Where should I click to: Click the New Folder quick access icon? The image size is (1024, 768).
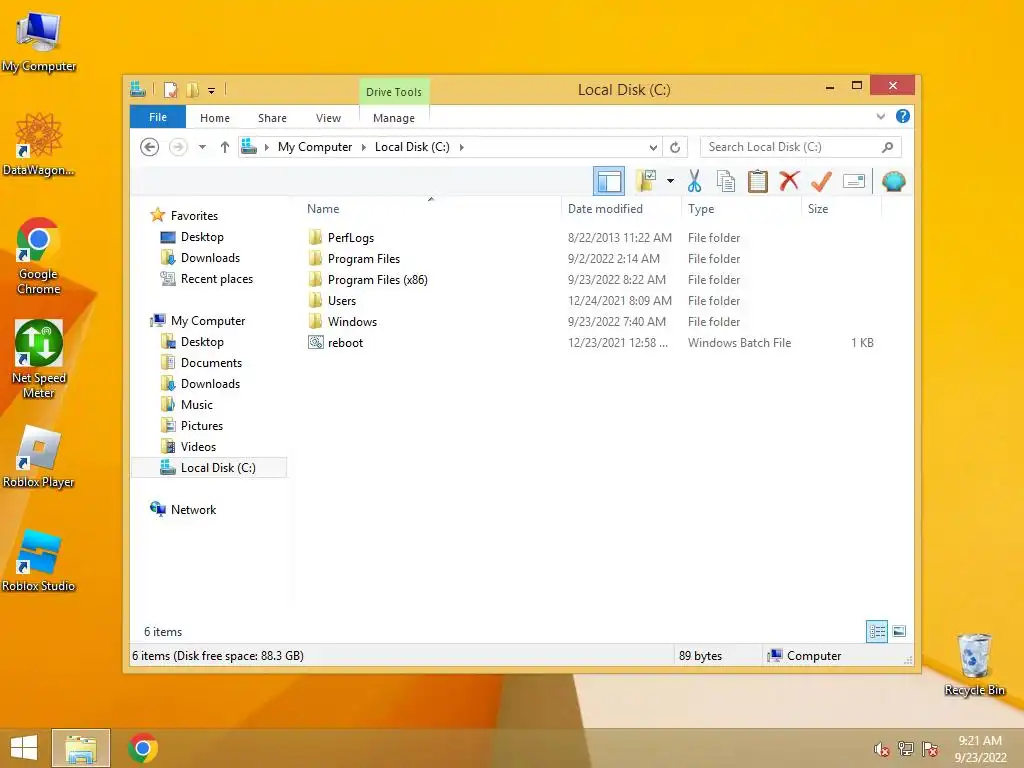pyautogui.click(x=193, y=90)
